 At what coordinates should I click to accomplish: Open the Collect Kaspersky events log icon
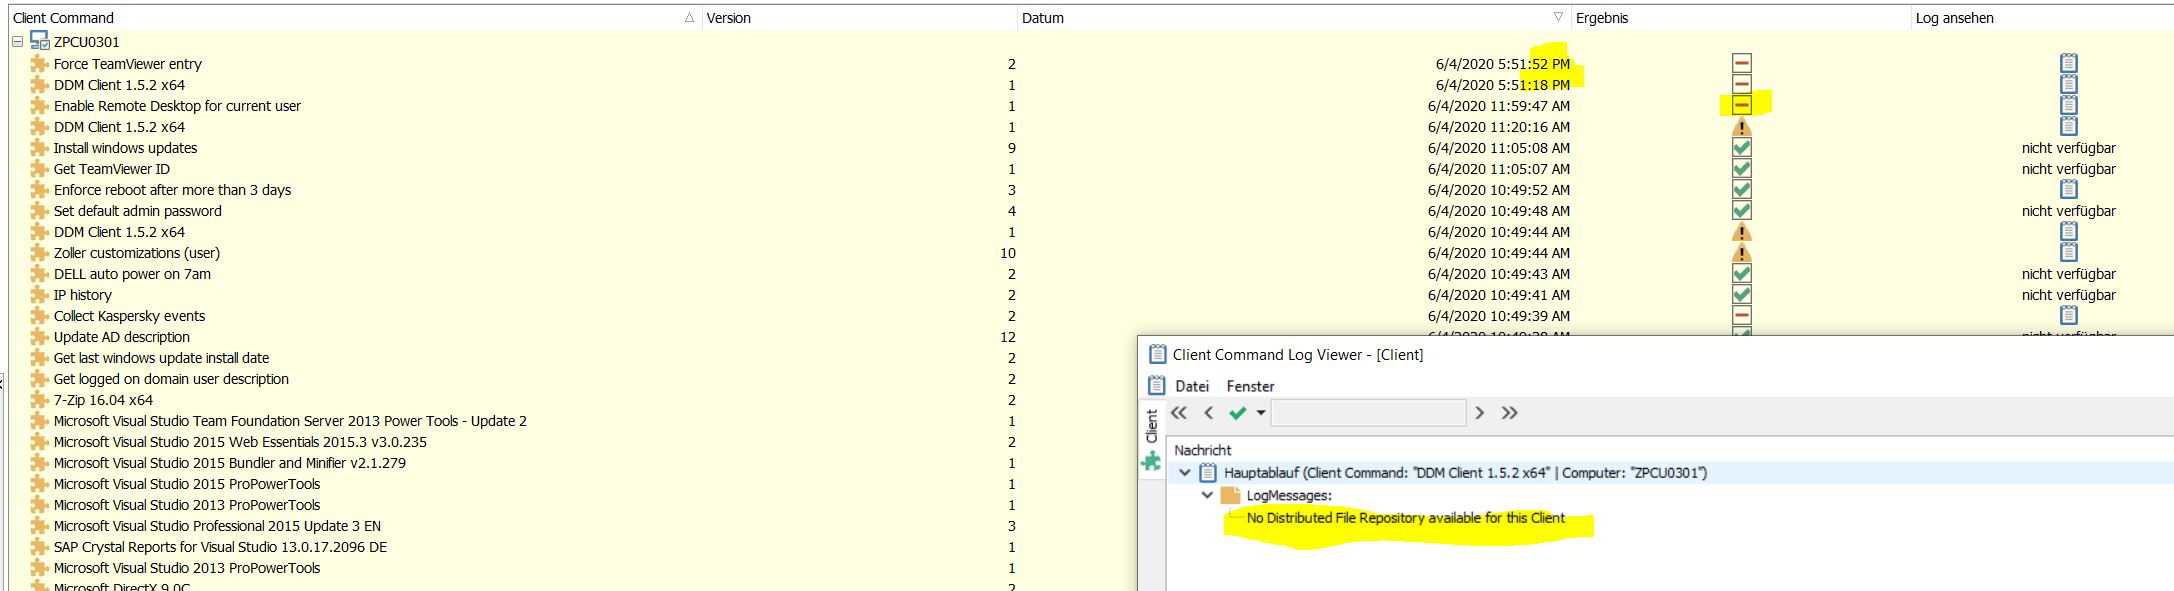pyautogui.click(x=2068, y=315)
